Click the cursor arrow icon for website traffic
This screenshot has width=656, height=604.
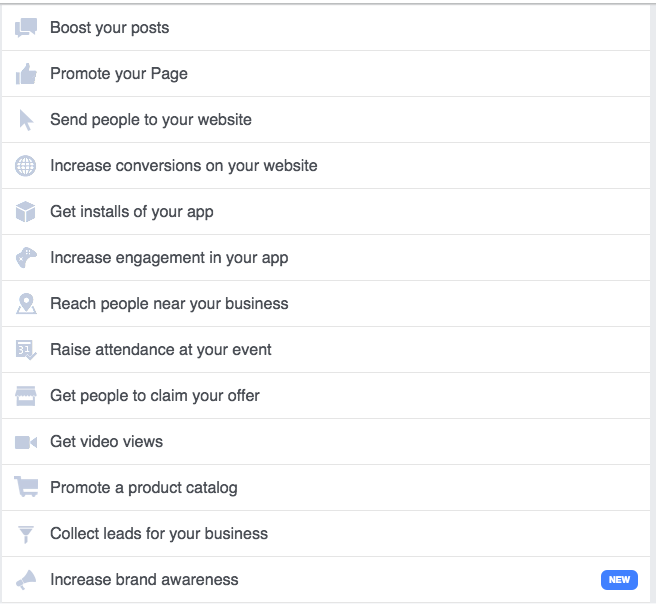tap(26, 120)
